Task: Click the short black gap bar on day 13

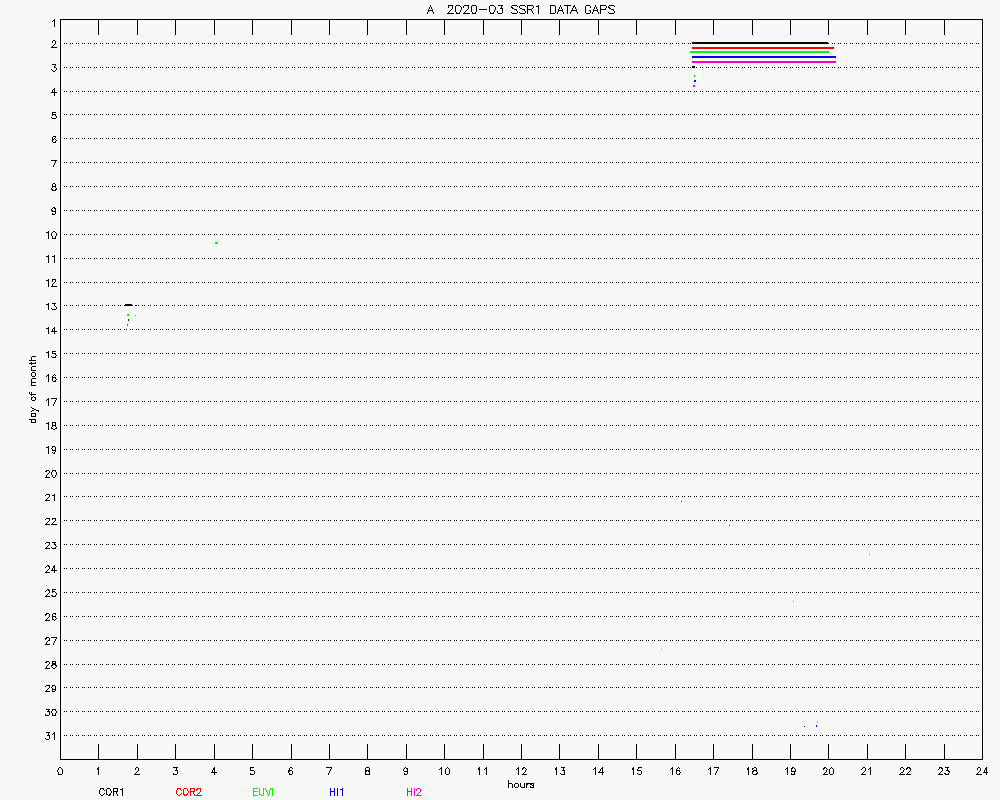Action: [128, 305]
